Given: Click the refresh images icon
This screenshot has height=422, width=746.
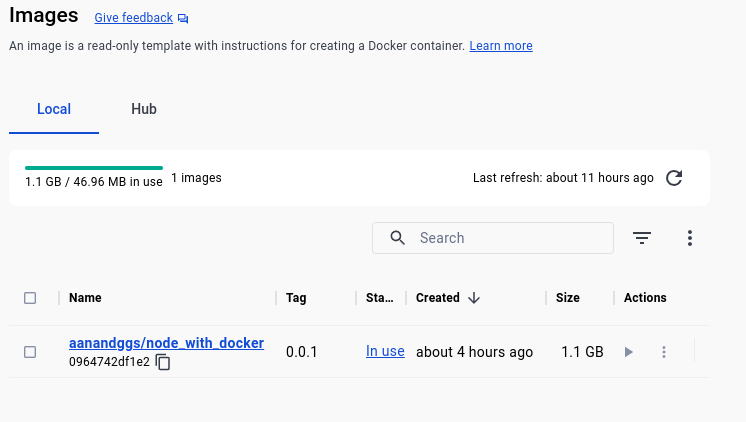Looking at the screenshot, I should (674, 178).
